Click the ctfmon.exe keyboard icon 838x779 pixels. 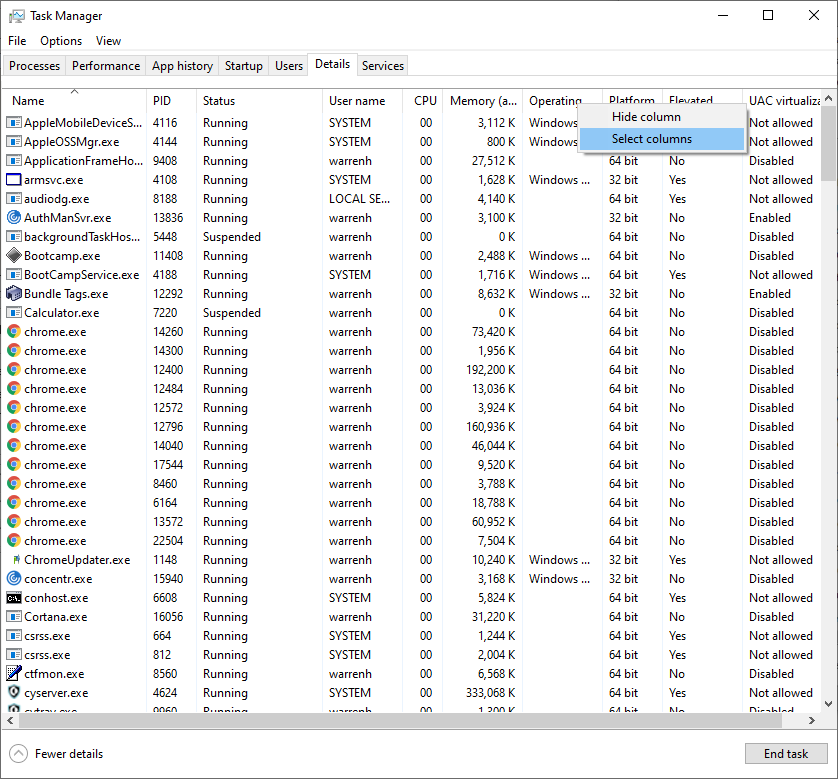pyautogui.click(x=14, y=673)
